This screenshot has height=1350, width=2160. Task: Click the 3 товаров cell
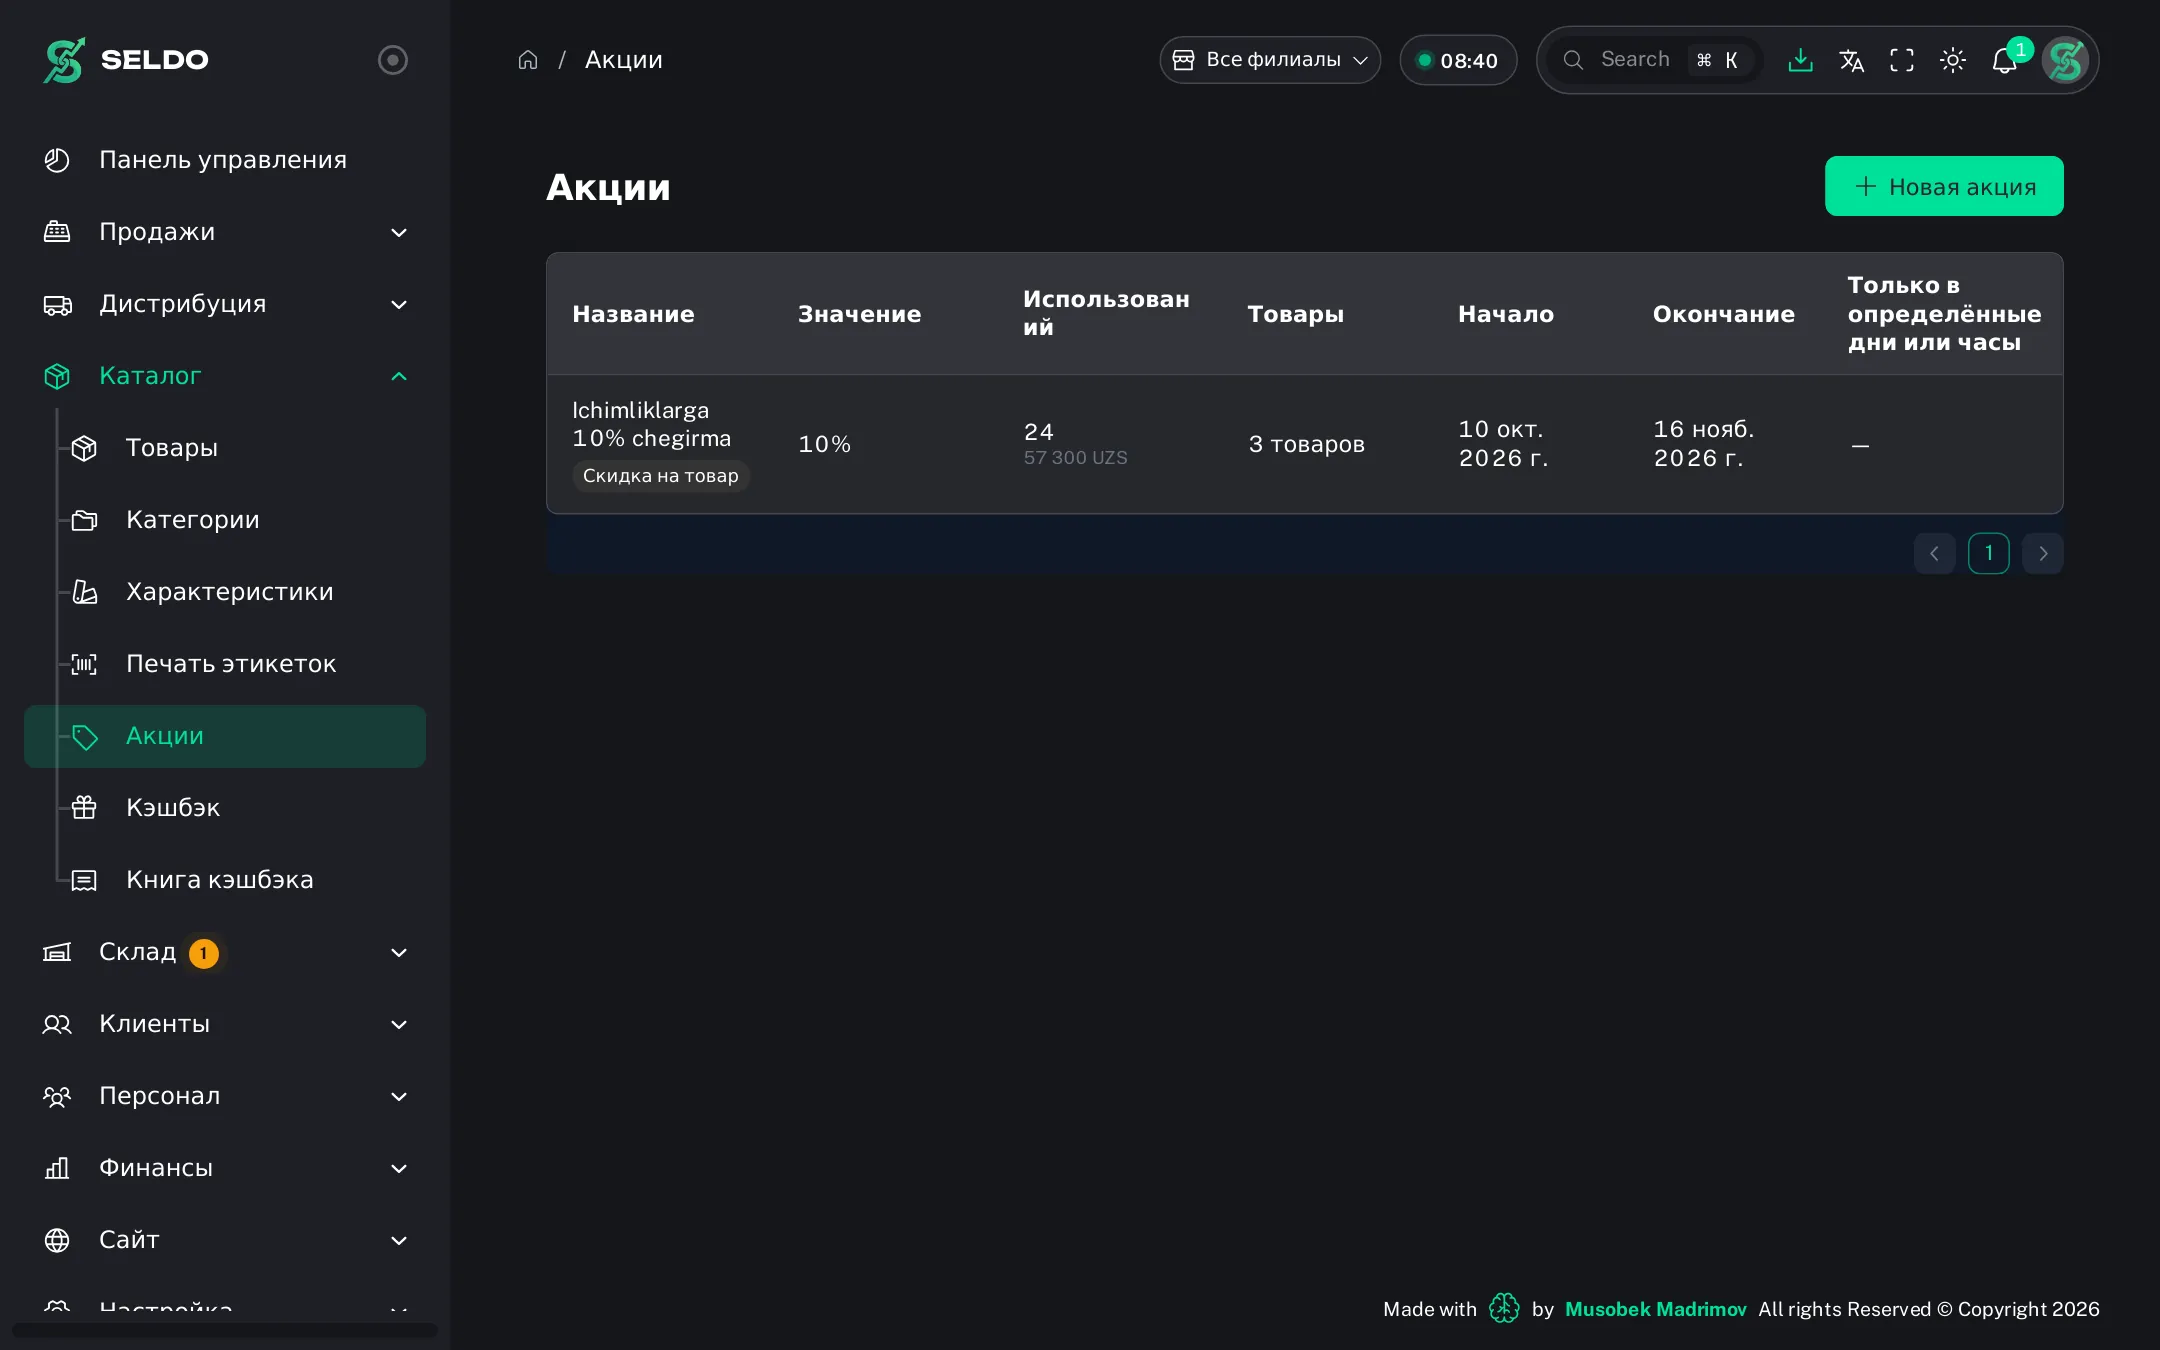pyautogui.click(x=1306, y=444)
